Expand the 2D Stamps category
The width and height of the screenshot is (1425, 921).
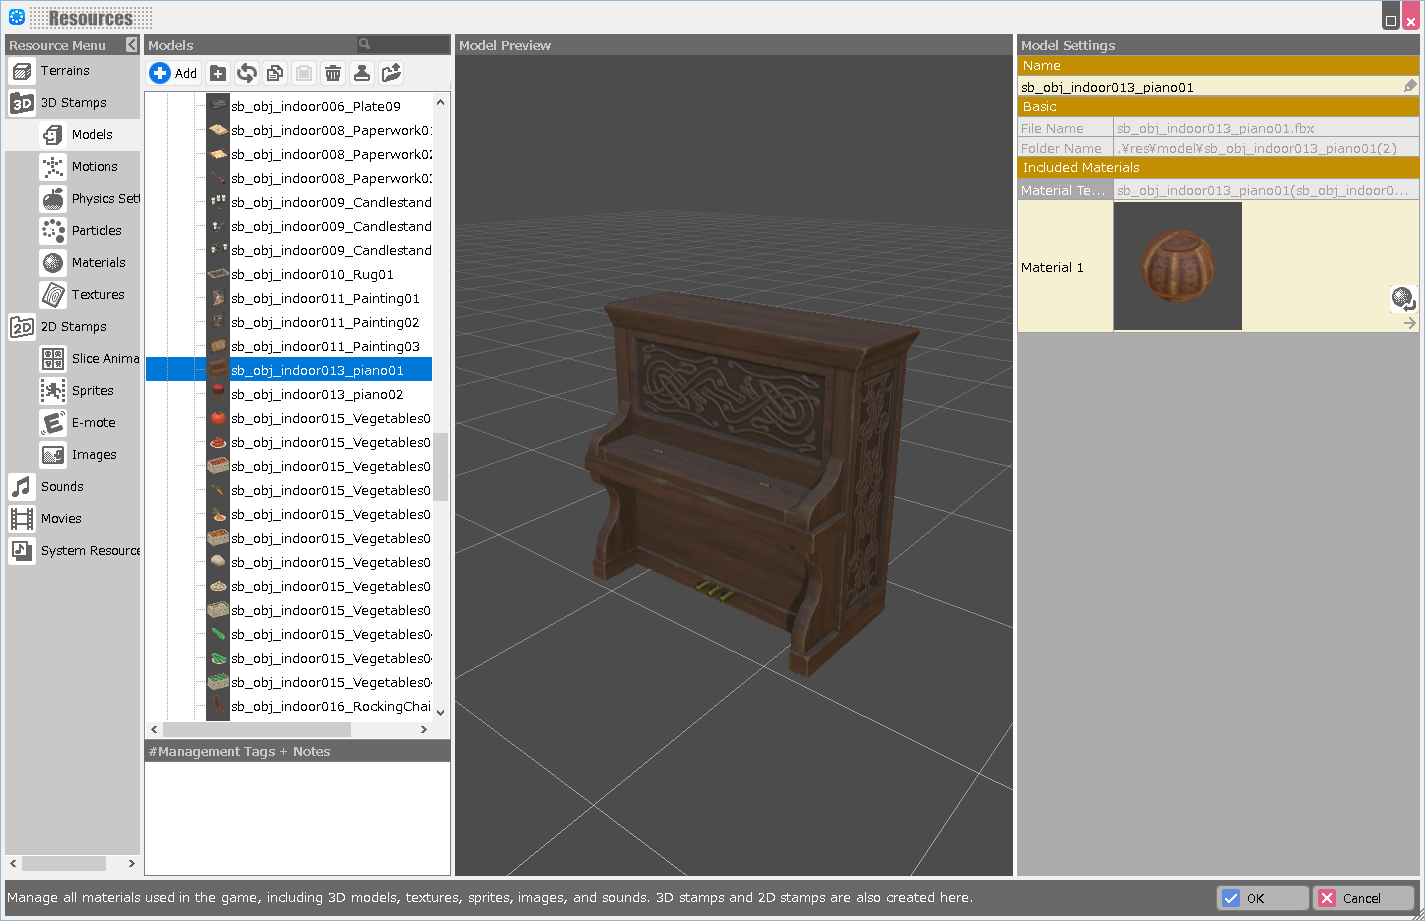tap(73, 327)
